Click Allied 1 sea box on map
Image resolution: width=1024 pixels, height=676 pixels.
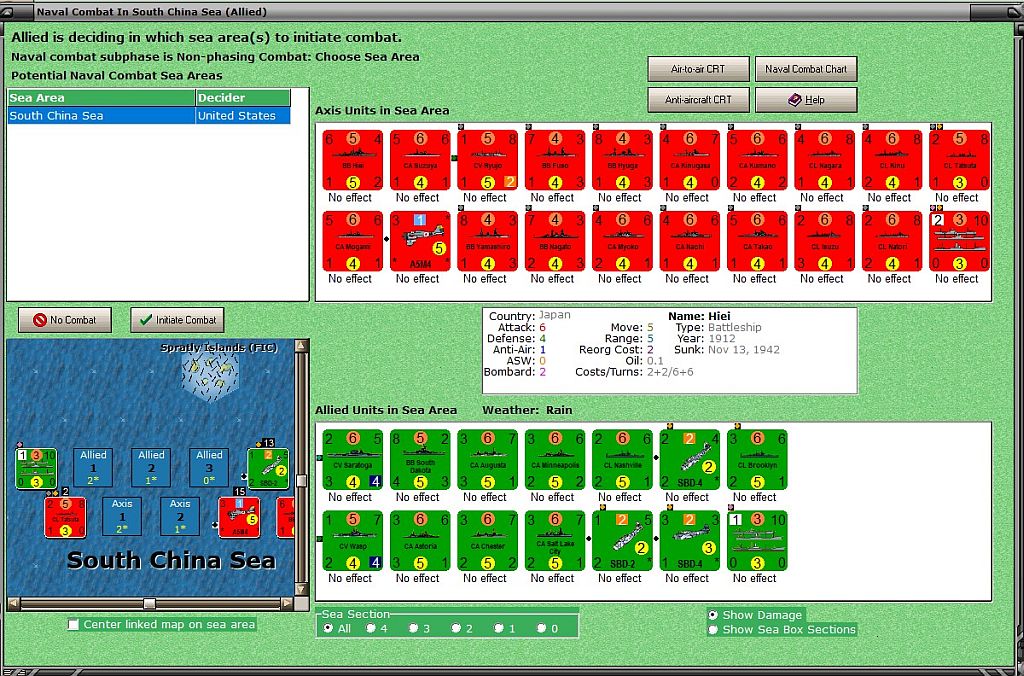pyautogui.click(x=93, y=468)
